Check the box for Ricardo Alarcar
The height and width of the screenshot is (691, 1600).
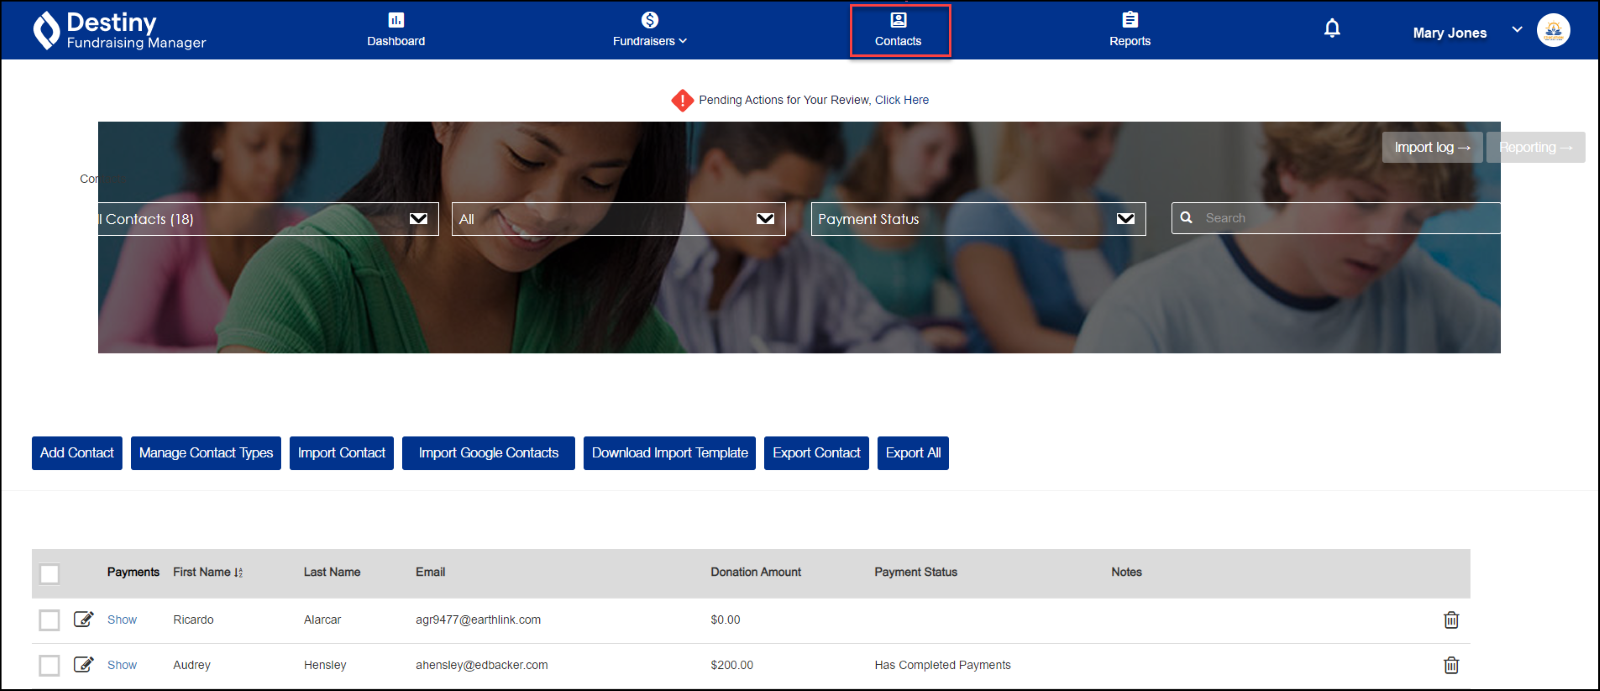[50, 620]
